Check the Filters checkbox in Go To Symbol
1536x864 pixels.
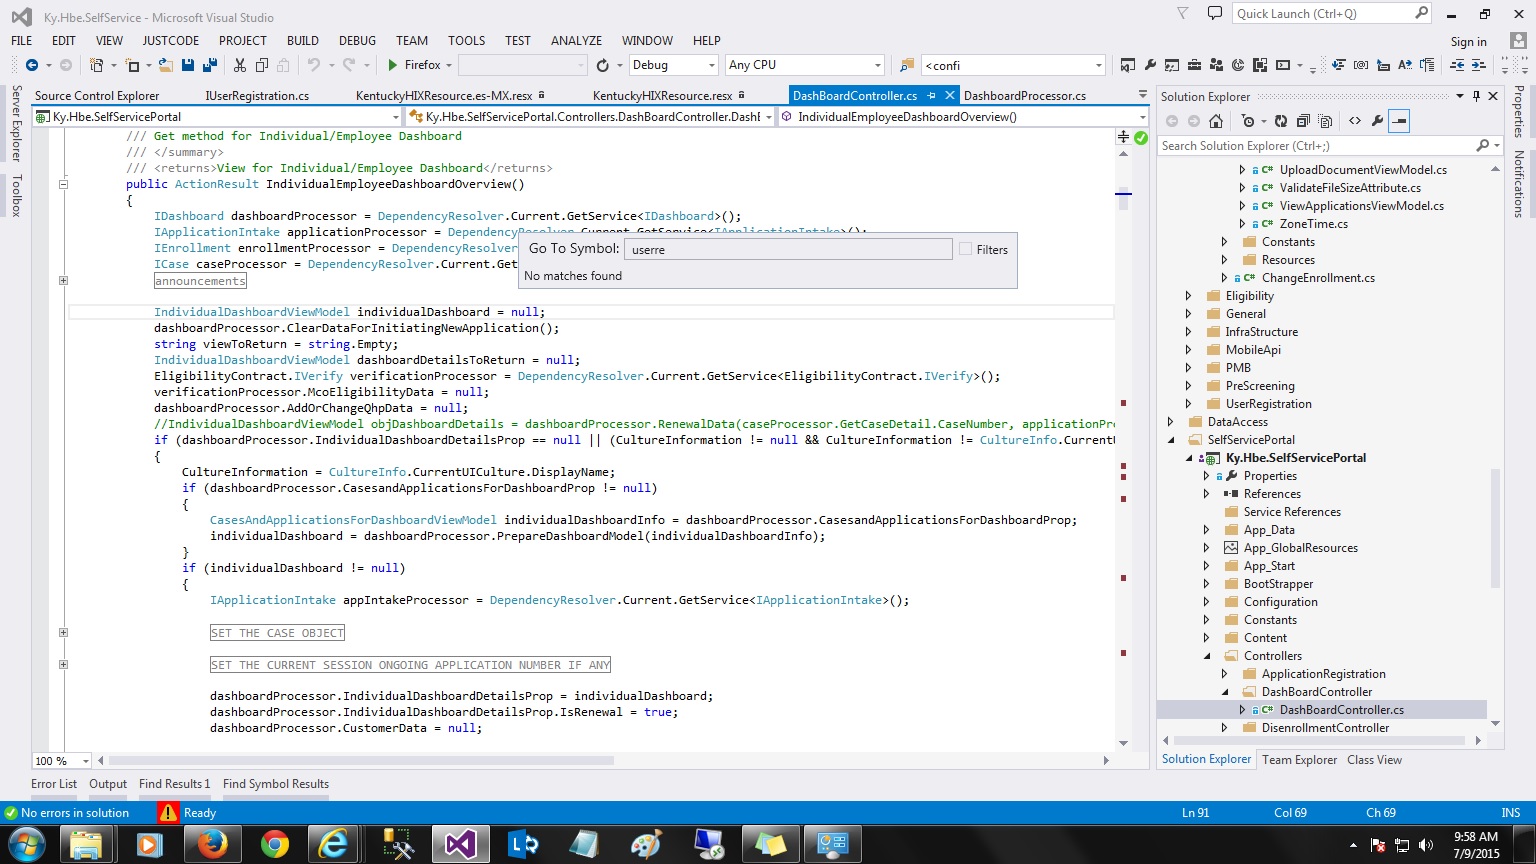pos(965,249)
